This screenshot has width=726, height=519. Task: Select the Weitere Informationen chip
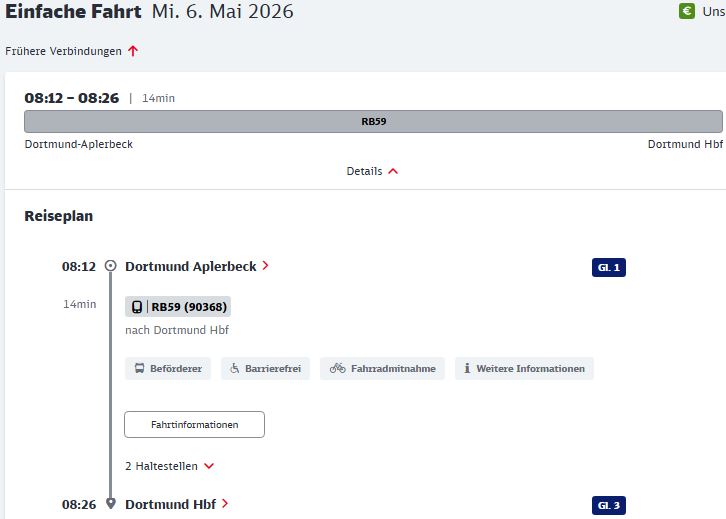(x=524, y=369)
